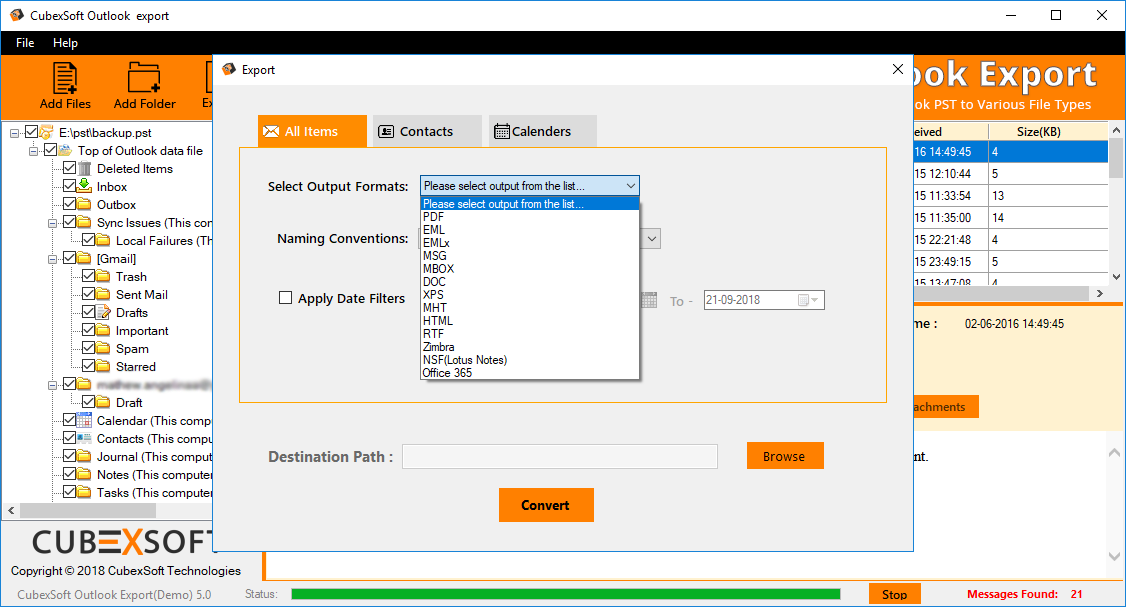Click the Contacts tab card icon
The height and width of the screenshot is (607, 1126).
coord(385,131)
